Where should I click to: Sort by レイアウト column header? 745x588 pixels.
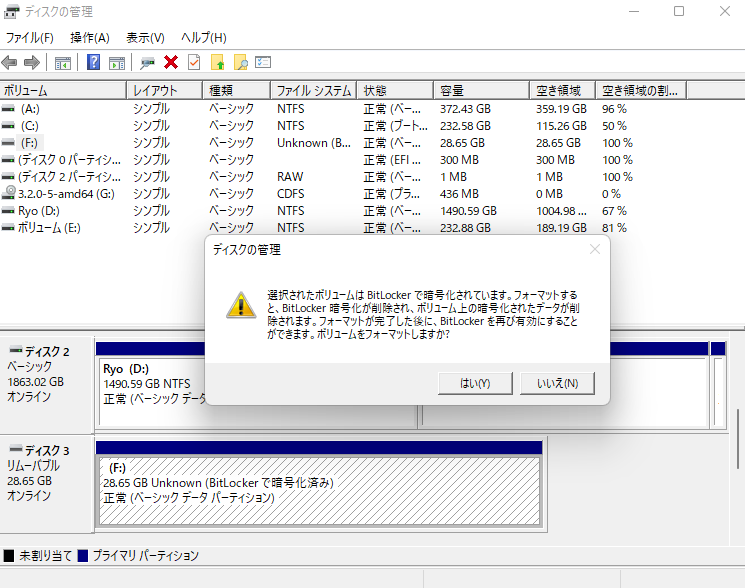coord(165,90)
